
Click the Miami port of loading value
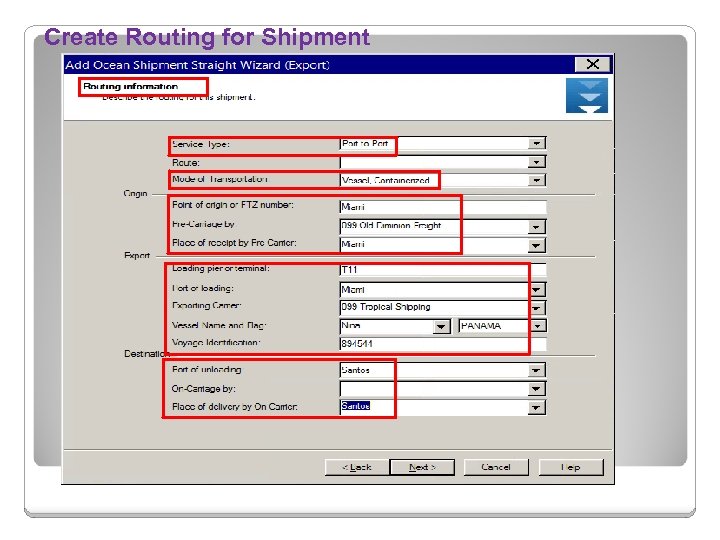pos(353,290)
